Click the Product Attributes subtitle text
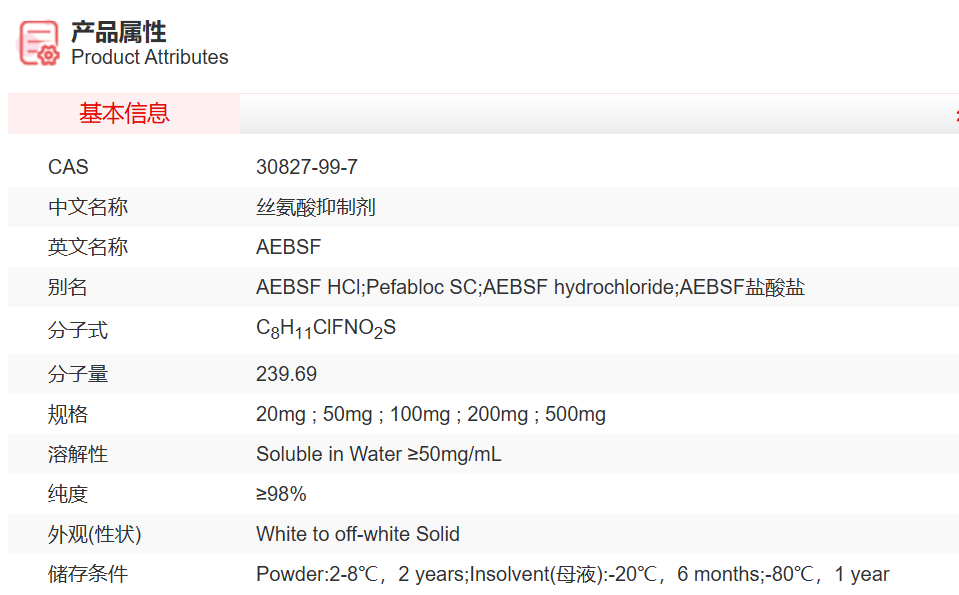959x595 pixels. tap(150, 58)
